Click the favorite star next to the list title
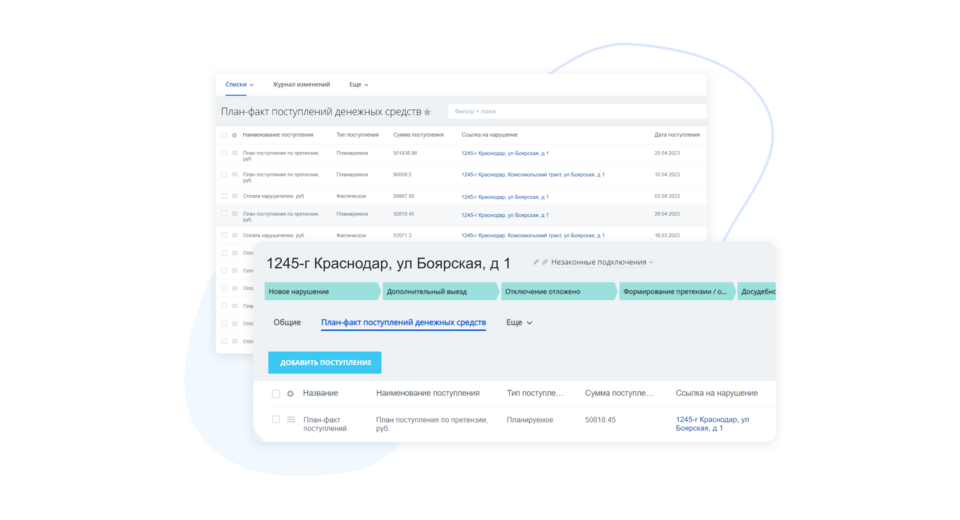The height and width of the screenshot is (520, 960). click(x=427, y=112)
